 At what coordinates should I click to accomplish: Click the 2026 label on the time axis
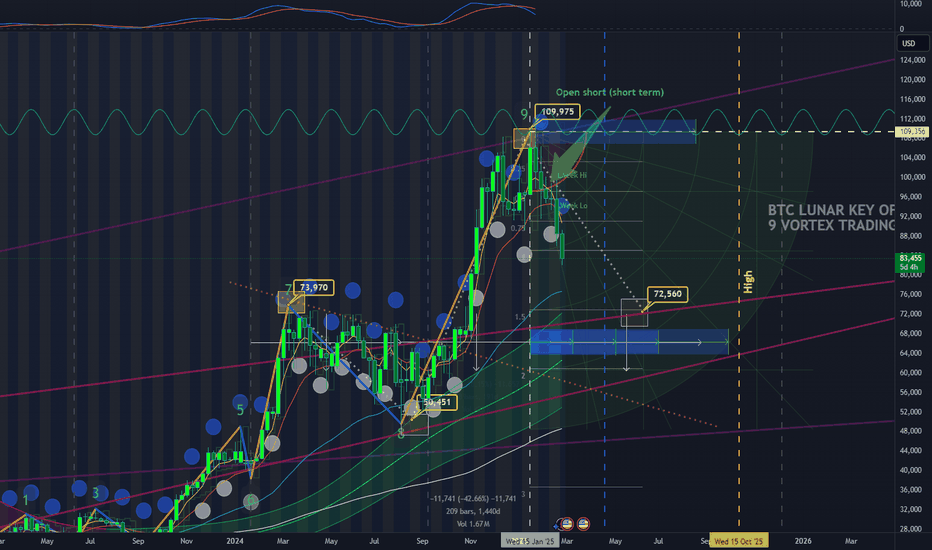(x=803, y=541)
